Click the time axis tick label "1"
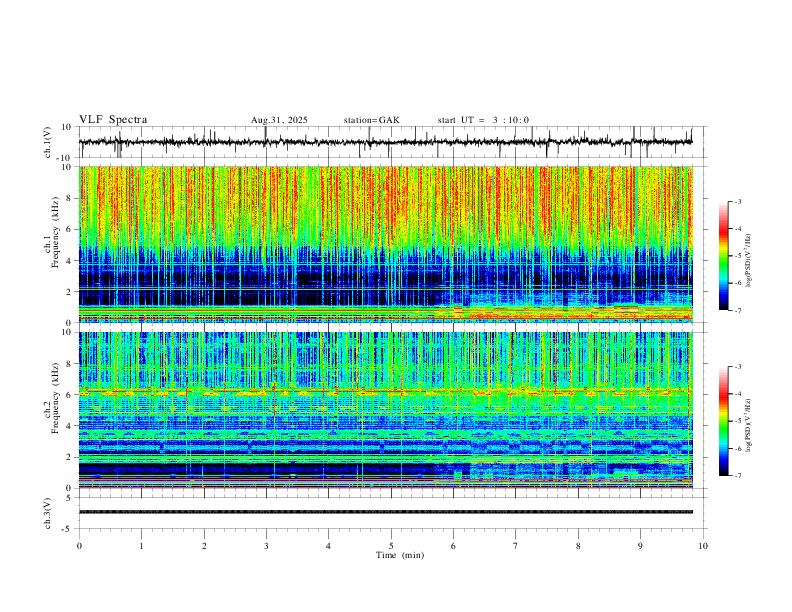Screen dimensions: 792x612 point(141,546)
